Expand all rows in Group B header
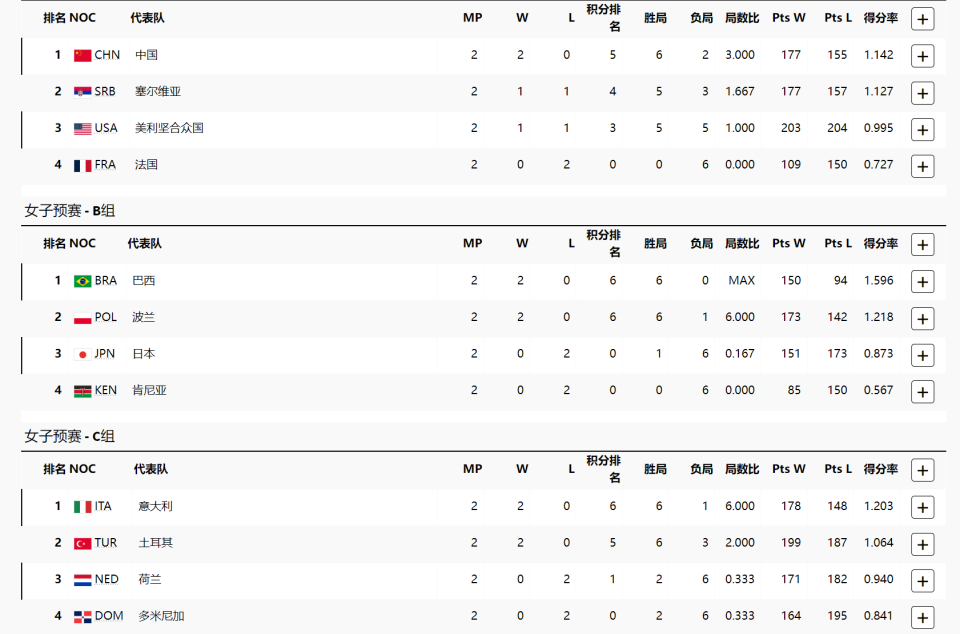Viewport: 960px width, 634px height. coord(922,245)
